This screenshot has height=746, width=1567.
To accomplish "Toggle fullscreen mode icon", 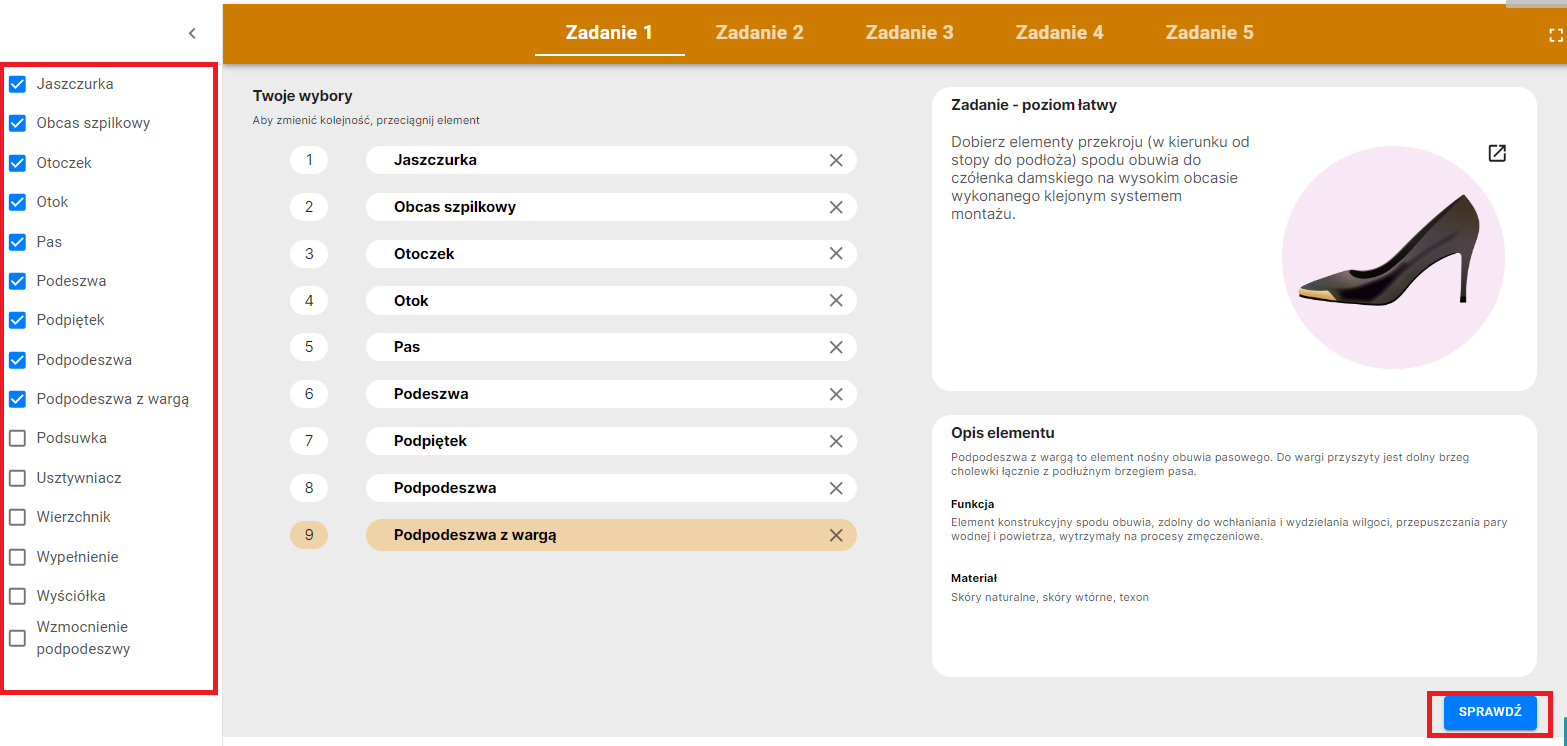I will click(1555, 35).
